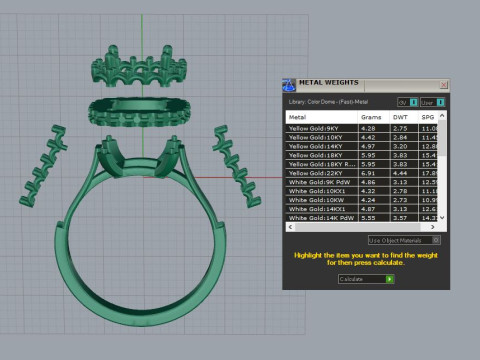Click the 2.84 DWT cell
Image resolution: width=480 pixels, height=360 pixels.
404,137
